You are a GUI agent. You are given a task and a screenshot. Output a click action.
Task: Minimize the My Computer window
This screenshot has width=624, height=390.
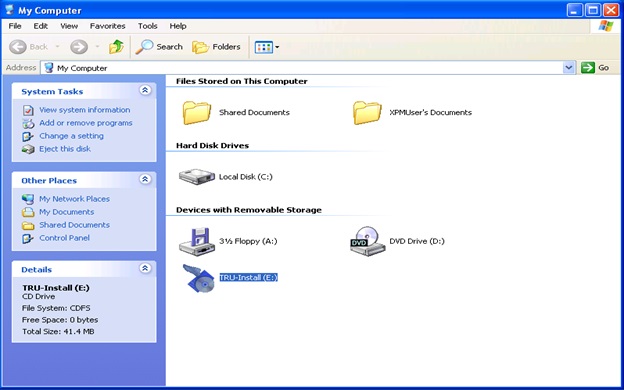tap(574, 10)
